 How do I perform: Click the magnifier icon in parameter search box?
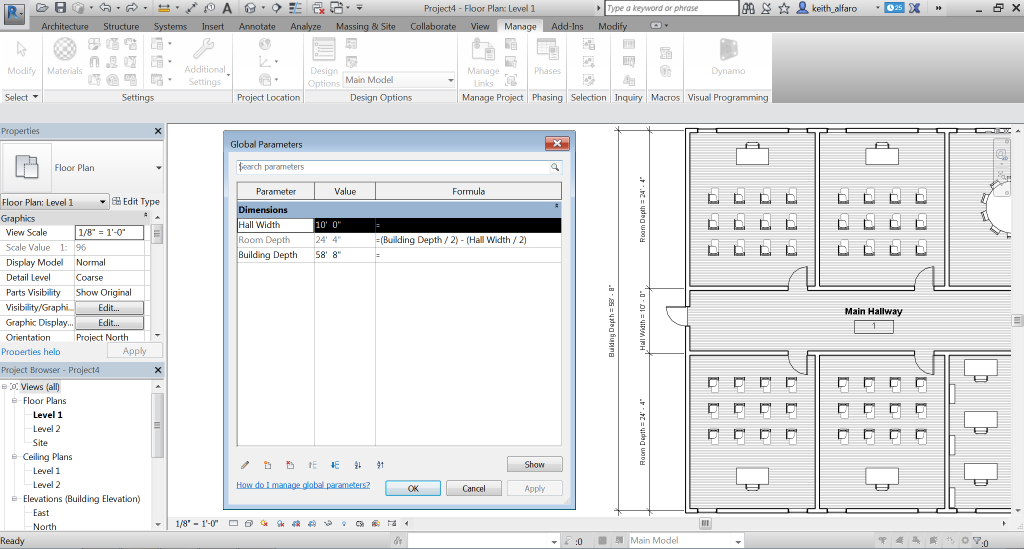pos(554,168)
